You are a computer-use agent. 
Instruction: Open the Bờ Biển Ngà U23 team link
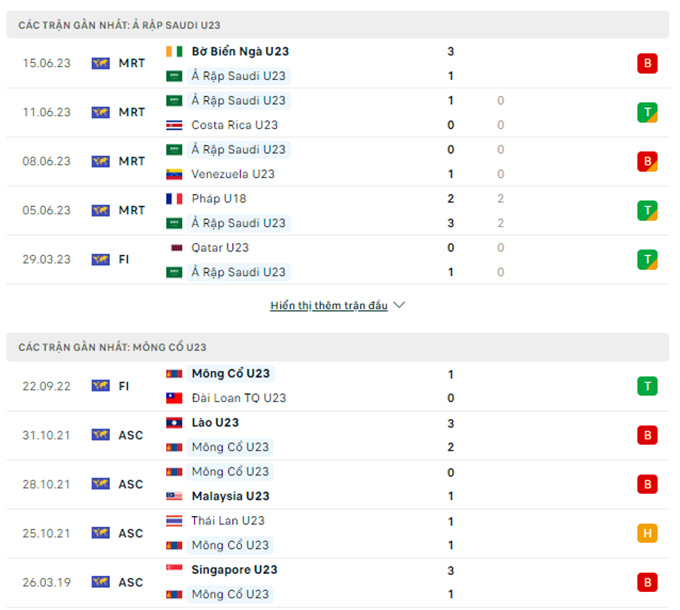click(x=240, y=51)
